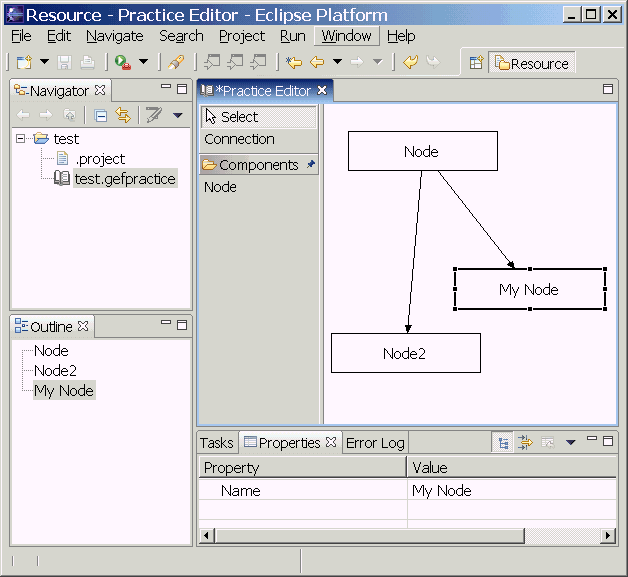The width and height of the screenshot is (628, 577).
Task: Select test.gefpractice file in Navigator
Action: point(124,178)
